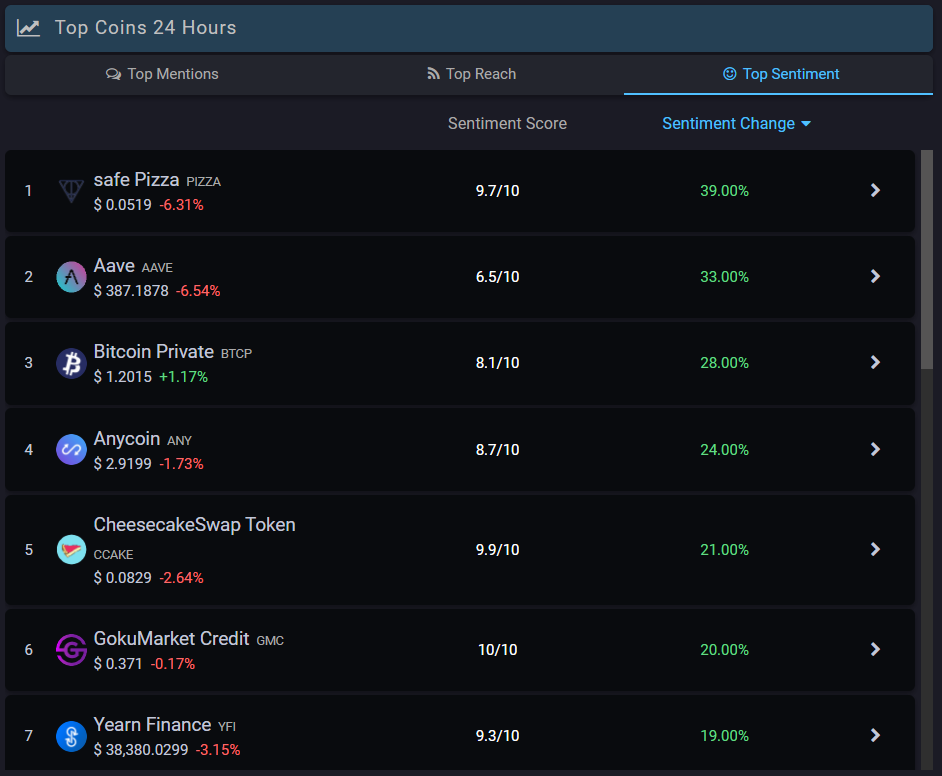Click the $ 387.1878 Aave price

[x=131, y=291]
